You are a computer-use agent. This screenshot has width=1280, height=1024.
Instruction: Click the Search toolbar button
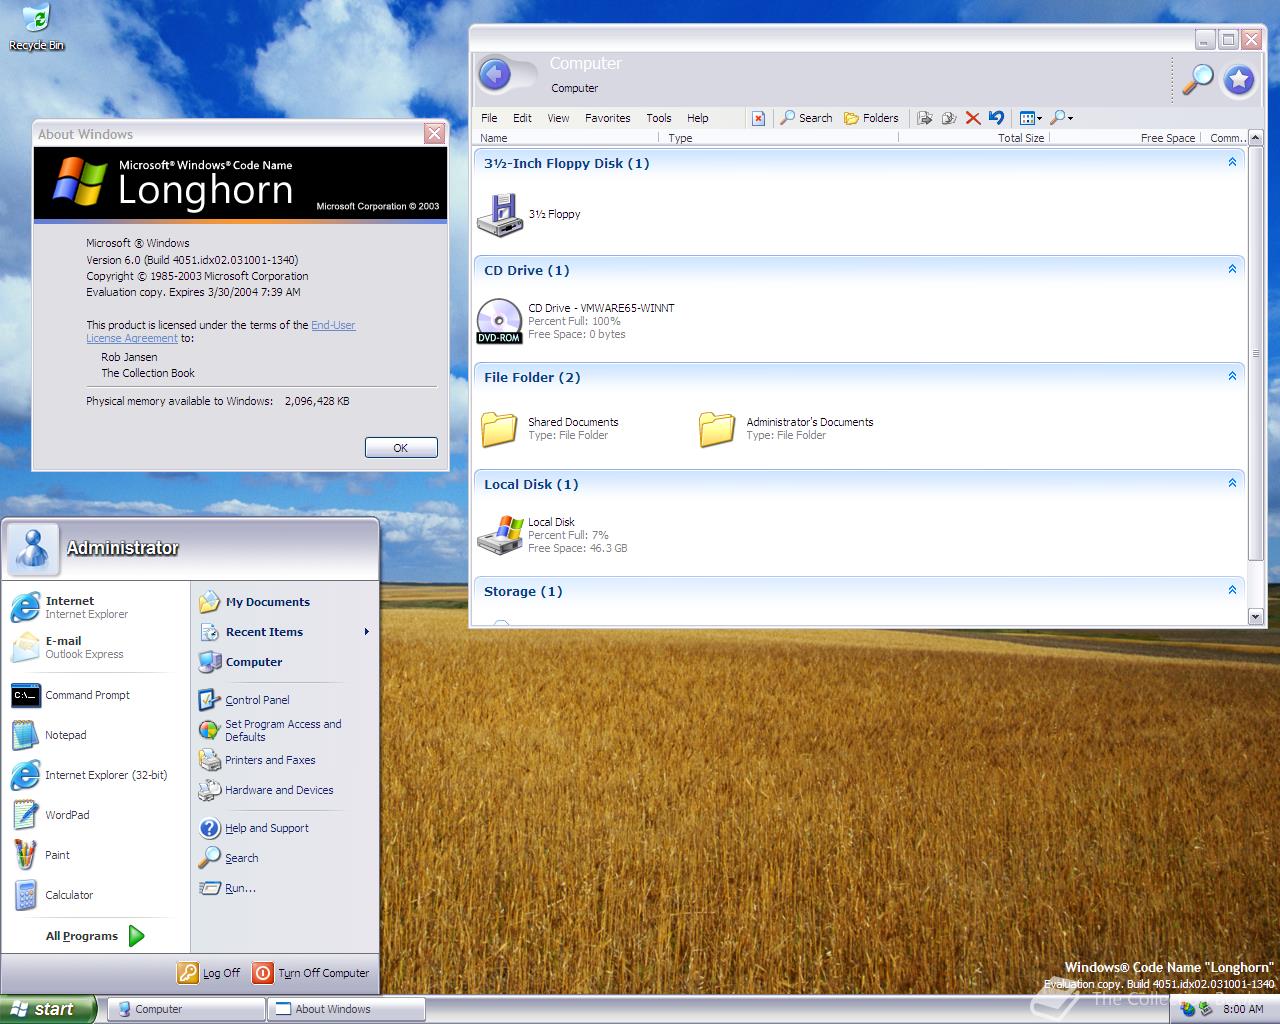pyautogui.click(x=807, y=118)
